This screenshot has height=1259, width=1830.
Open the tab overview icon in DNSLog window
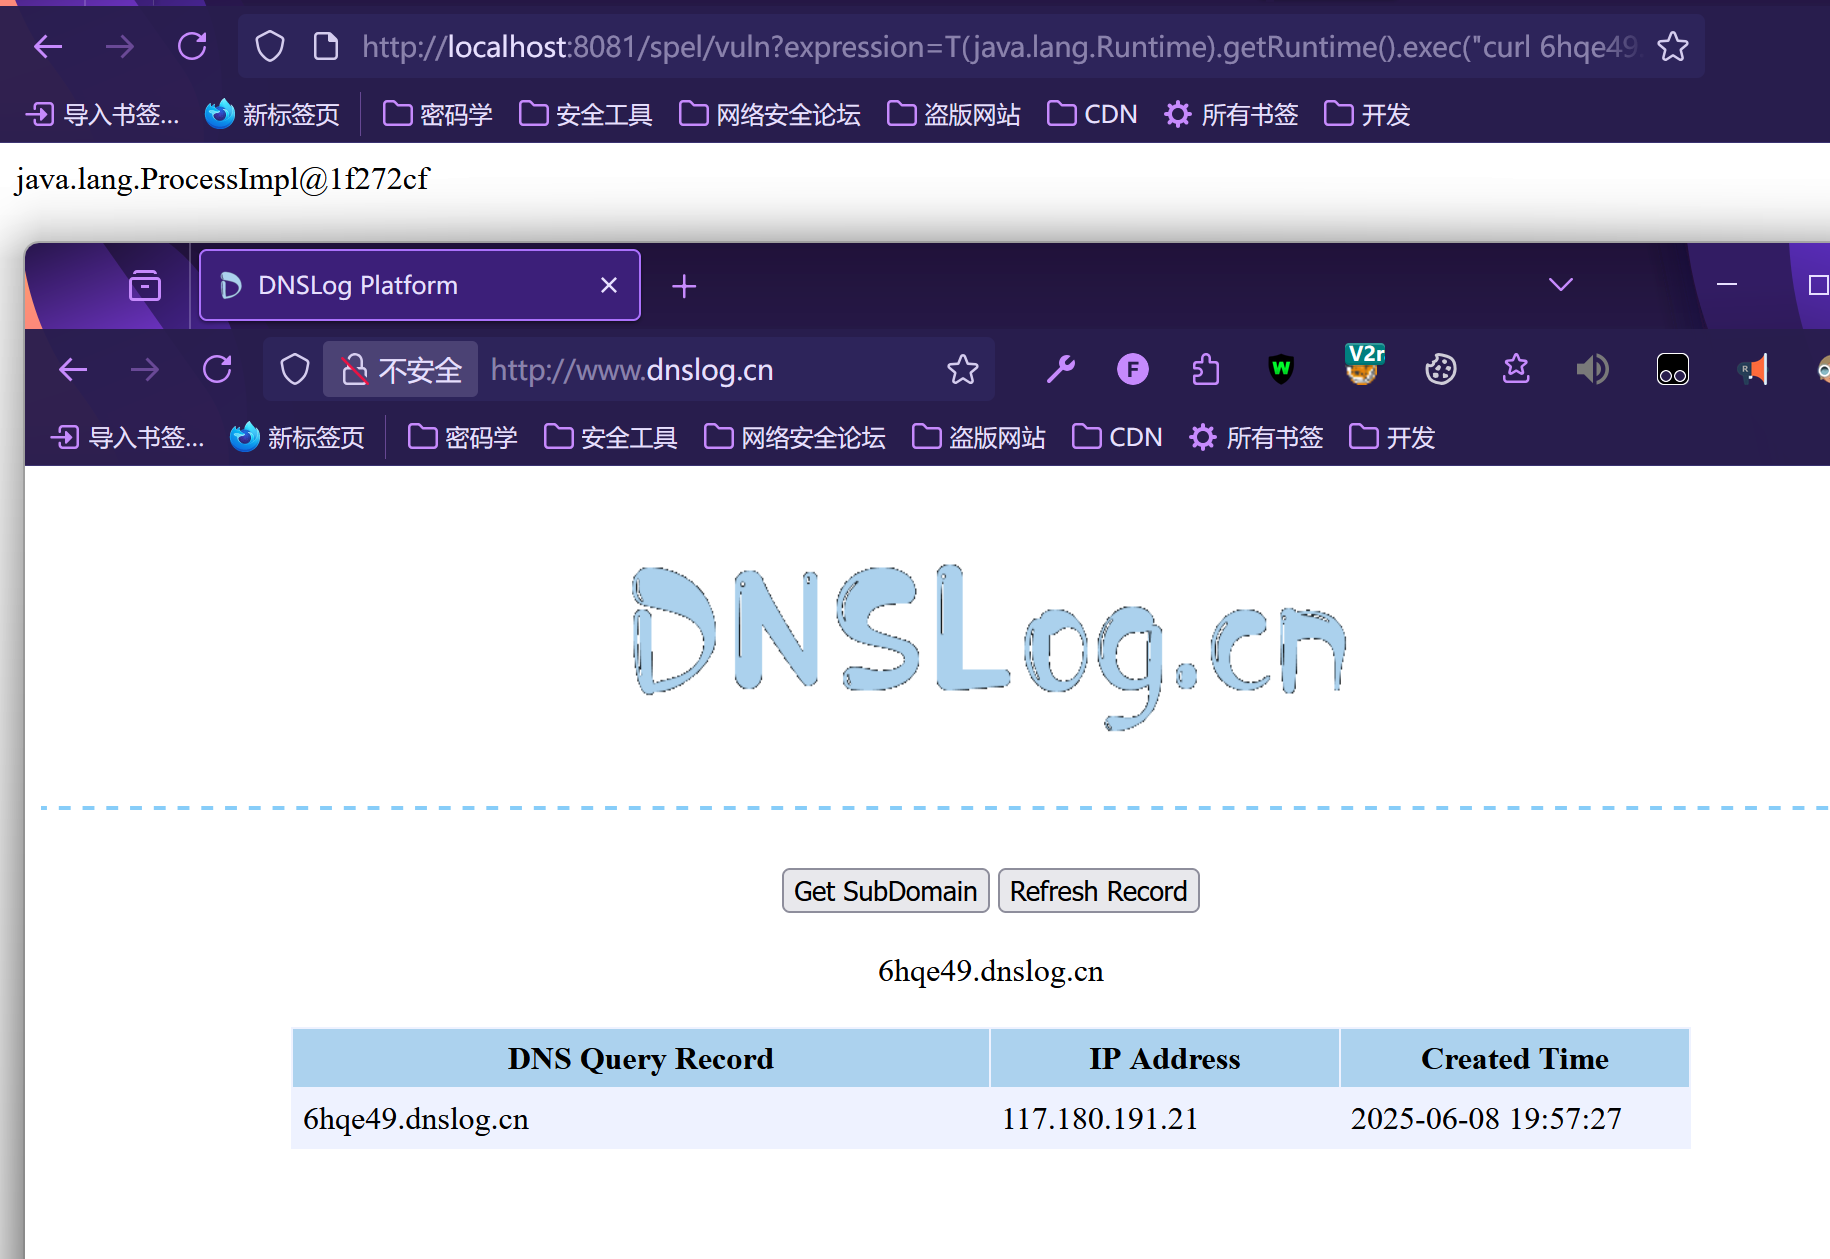point(145,286)
